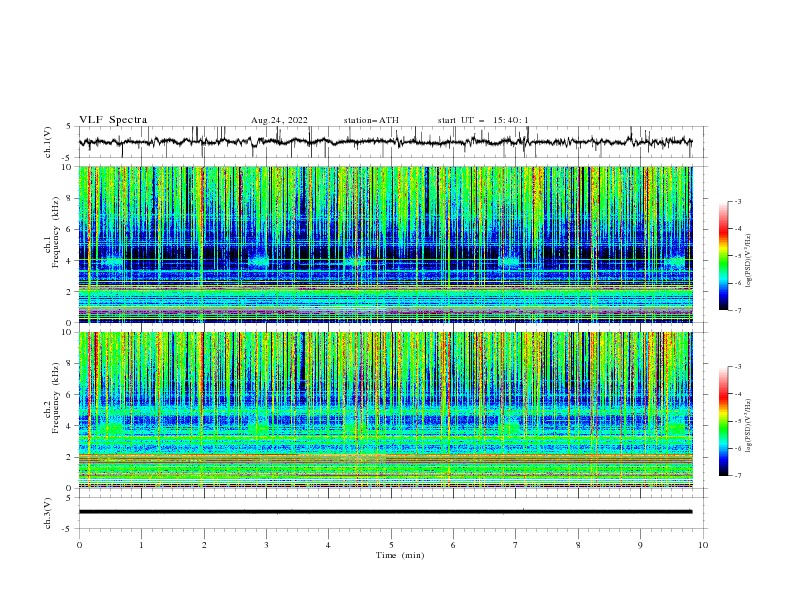Click the time axis tick label '9'
This screenshot has height=612, width=792.
(640, 545)
